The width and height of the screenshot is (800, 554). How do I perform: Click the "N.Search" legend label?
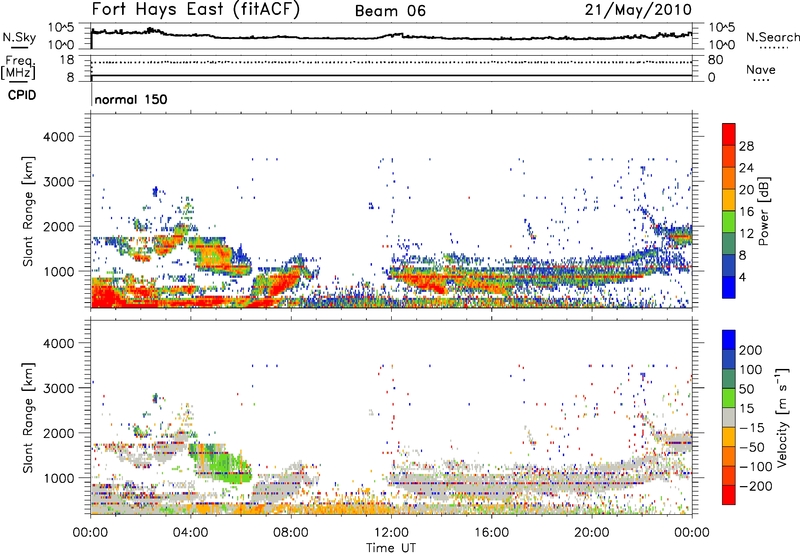point(772,37)
